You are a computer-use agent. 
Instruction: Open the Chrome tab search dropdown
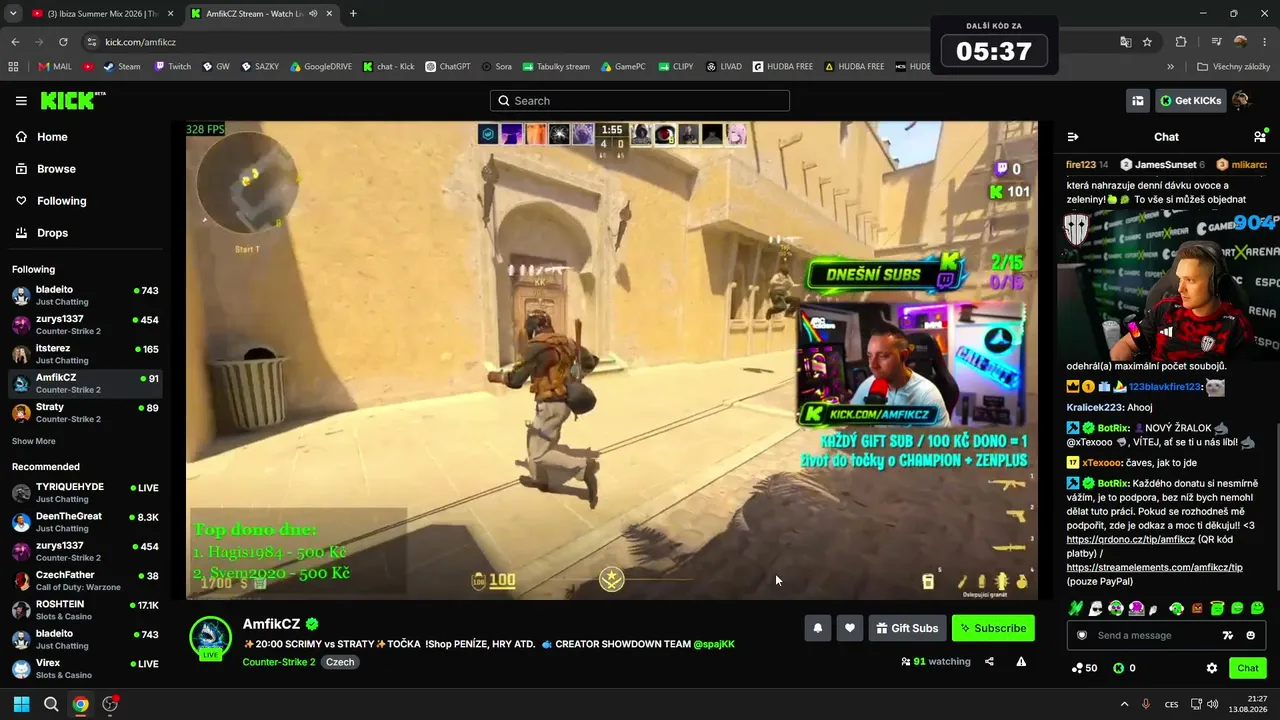[13, 14]
